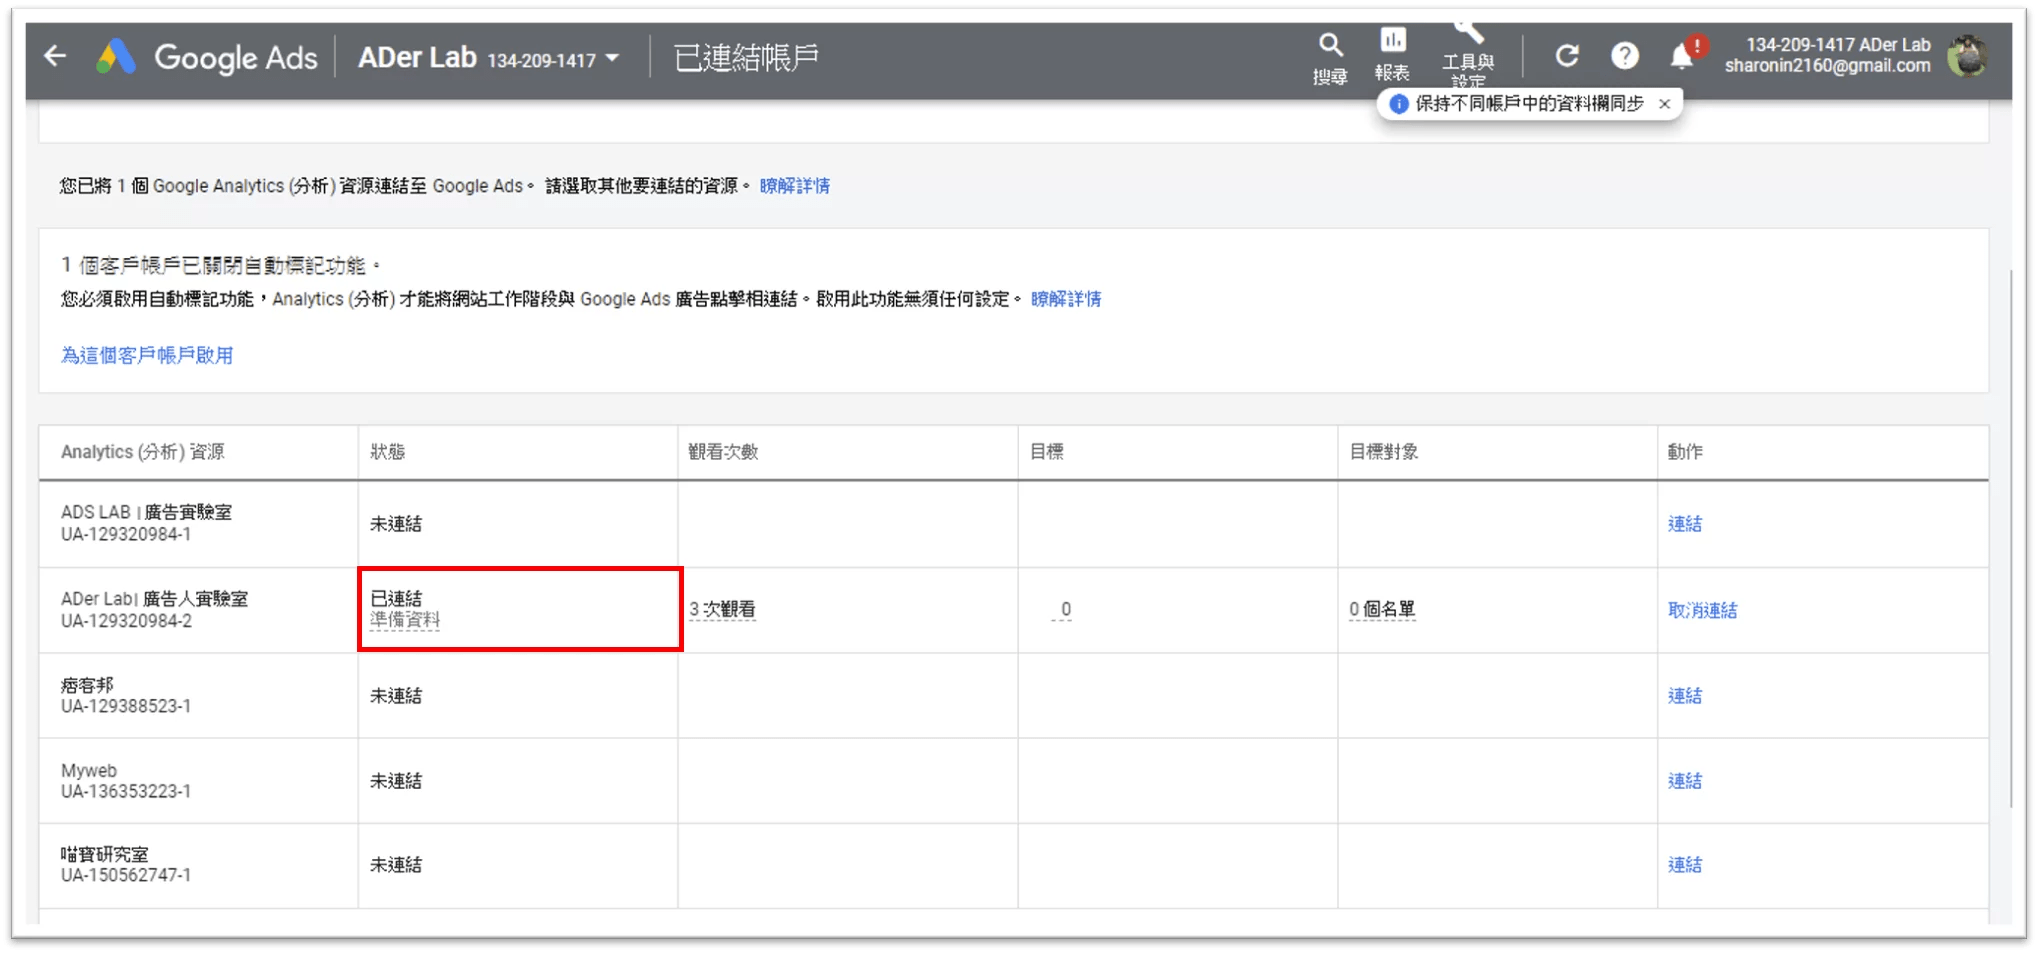The width and height of the screenshot is (2038, 953).
Task: Click 連結 for 痞客邦 property
Action: tap(1685, 696)
